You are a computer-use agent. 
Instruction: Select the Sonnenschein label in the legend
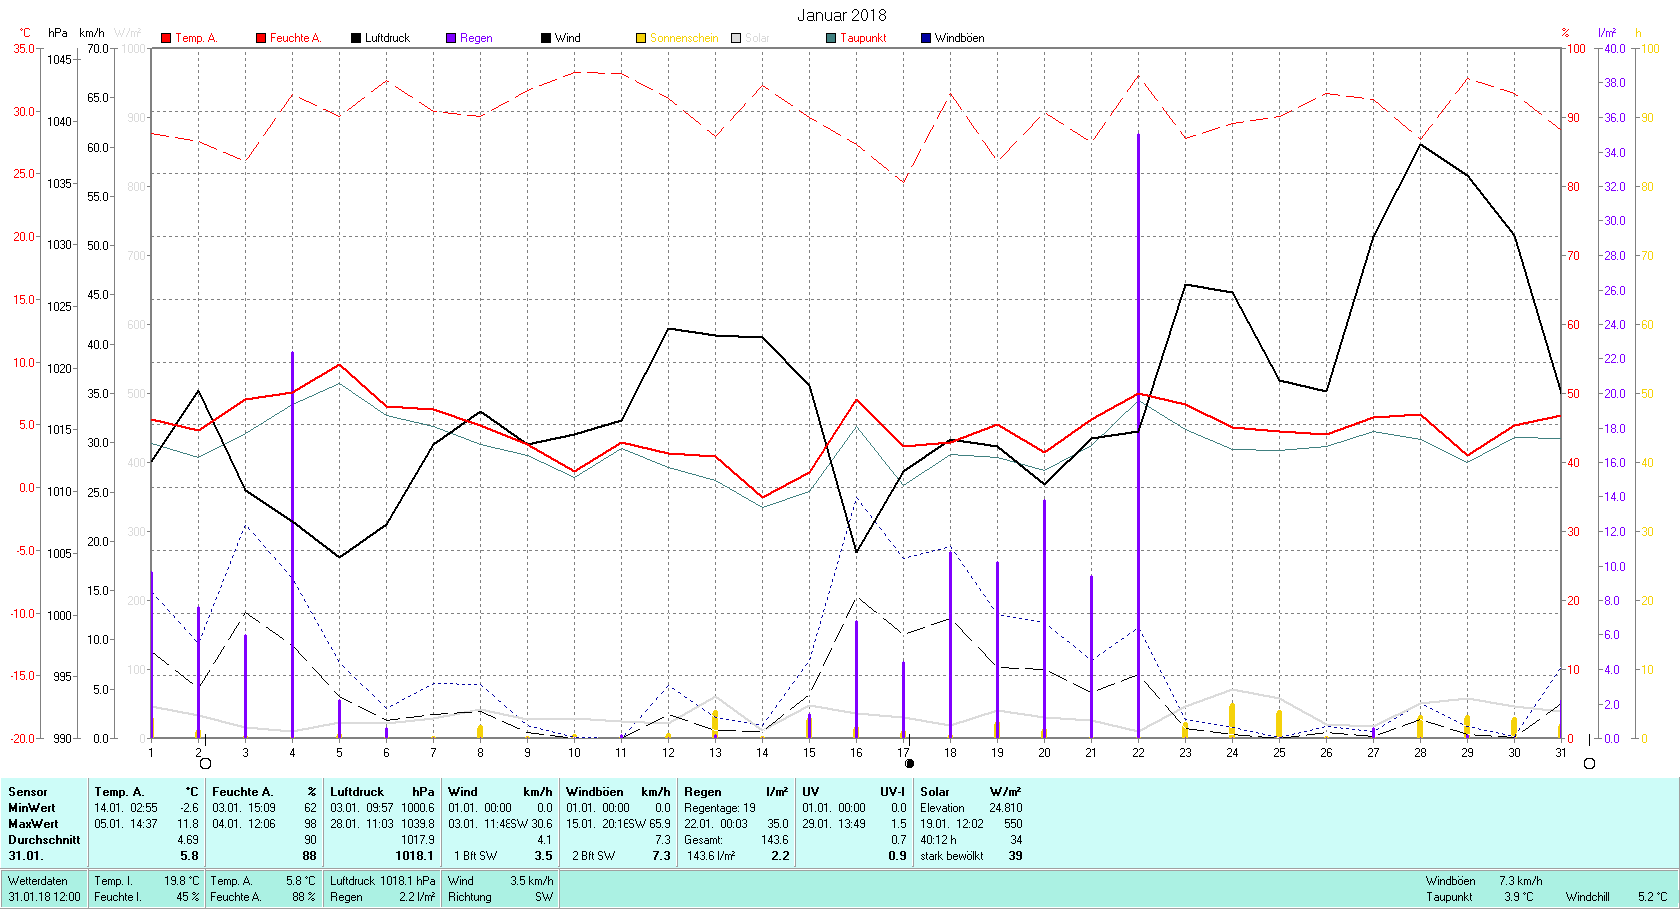coord(684,38)
